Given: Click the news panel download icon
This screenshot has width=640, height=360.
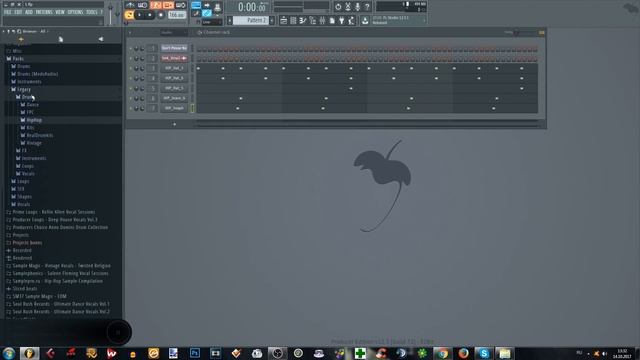Looking at the screenshot, I should [x=365, y=20].
